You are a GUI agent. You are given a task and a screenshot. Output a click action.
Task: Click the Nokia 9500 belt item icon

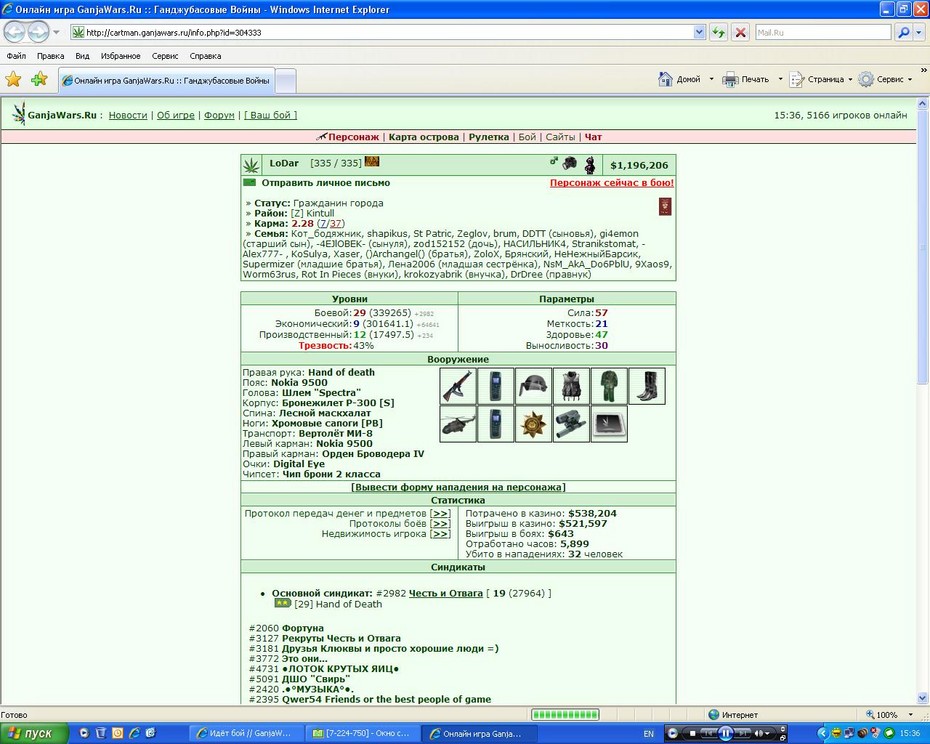point(495,386)
